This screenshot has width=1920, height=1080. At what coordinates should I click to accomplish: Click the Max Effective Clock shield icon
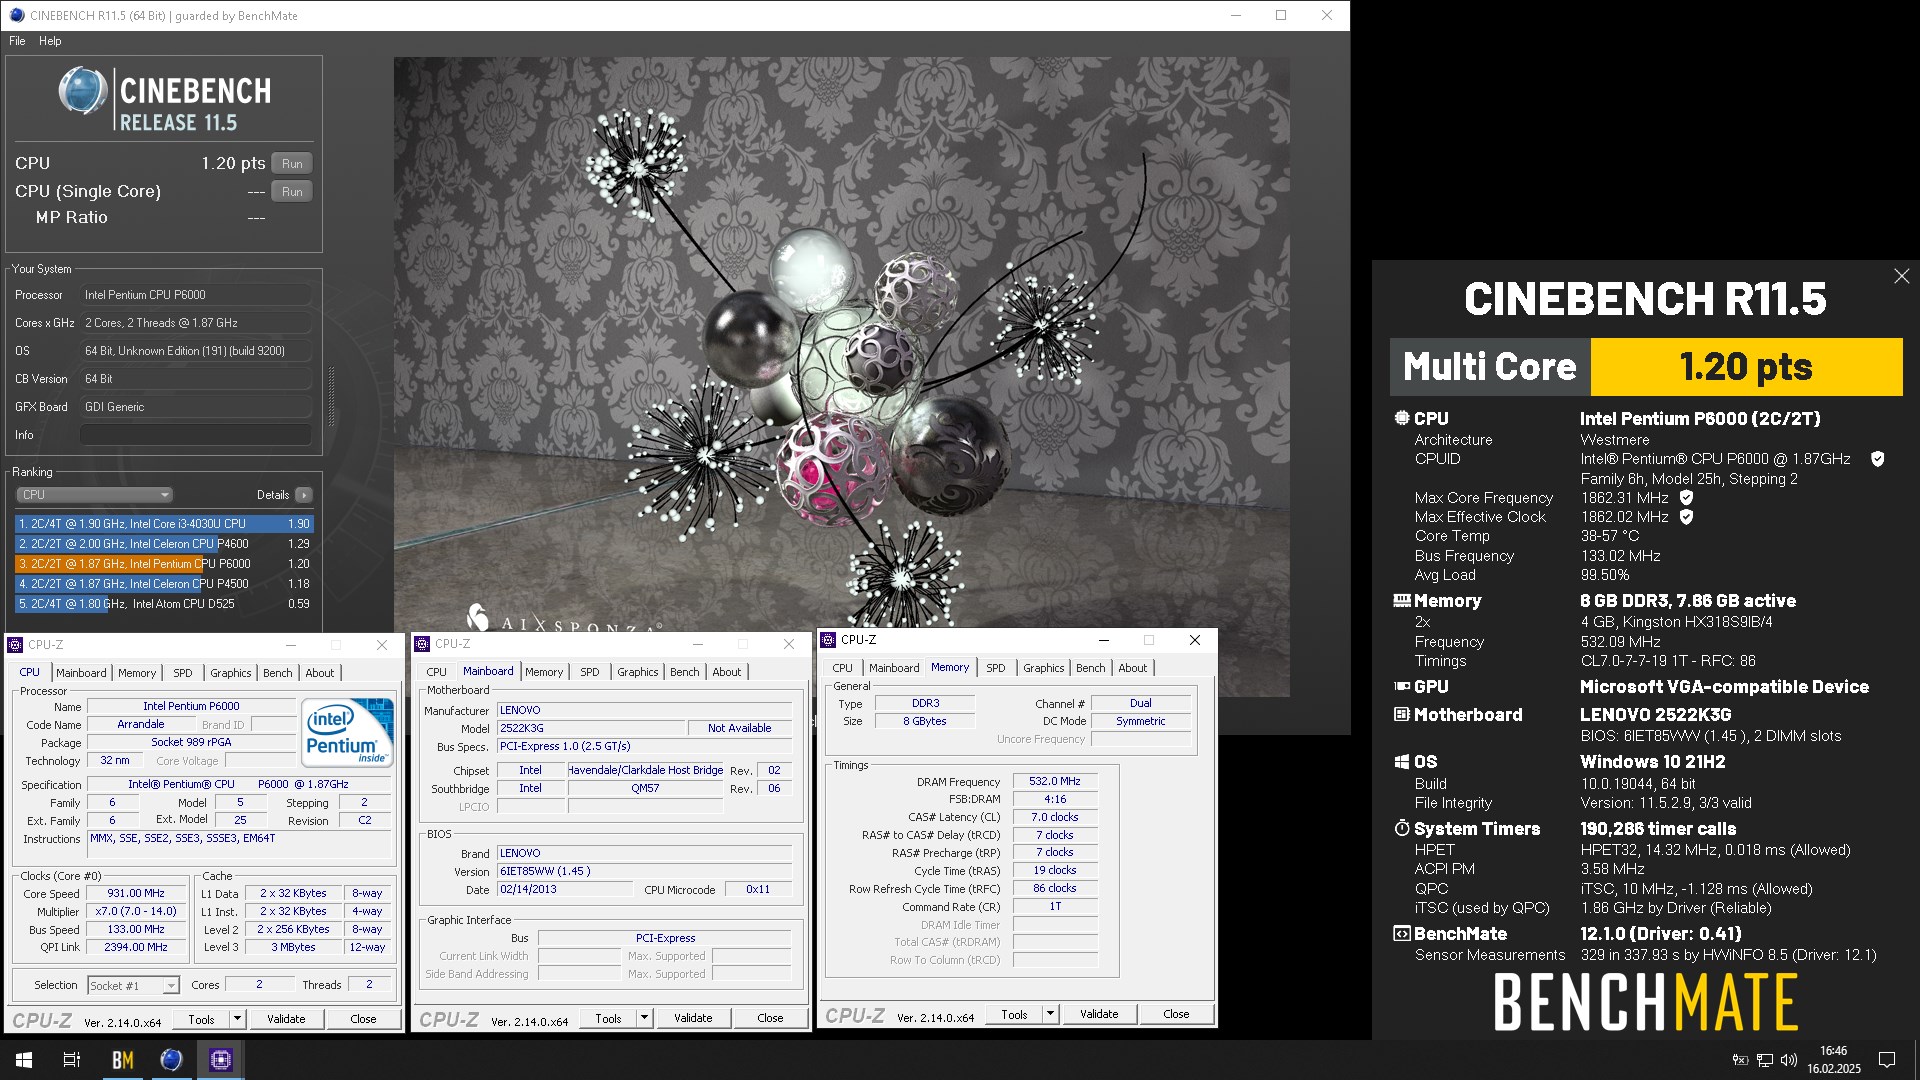click(x=1686, y=517)
